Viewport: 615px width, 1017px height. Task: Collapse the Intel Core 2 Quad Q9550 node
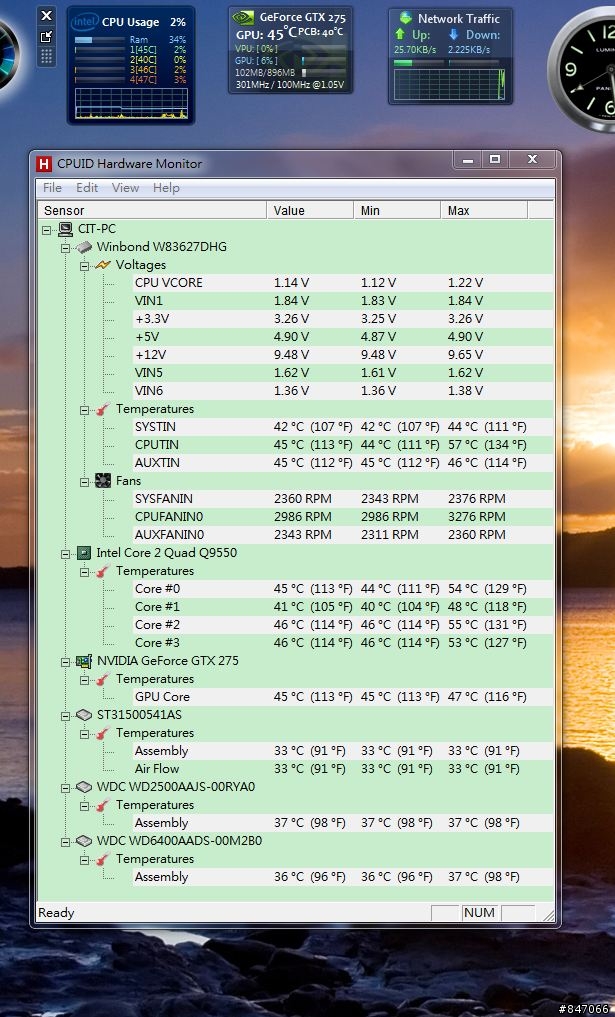(x=65, y=554)
